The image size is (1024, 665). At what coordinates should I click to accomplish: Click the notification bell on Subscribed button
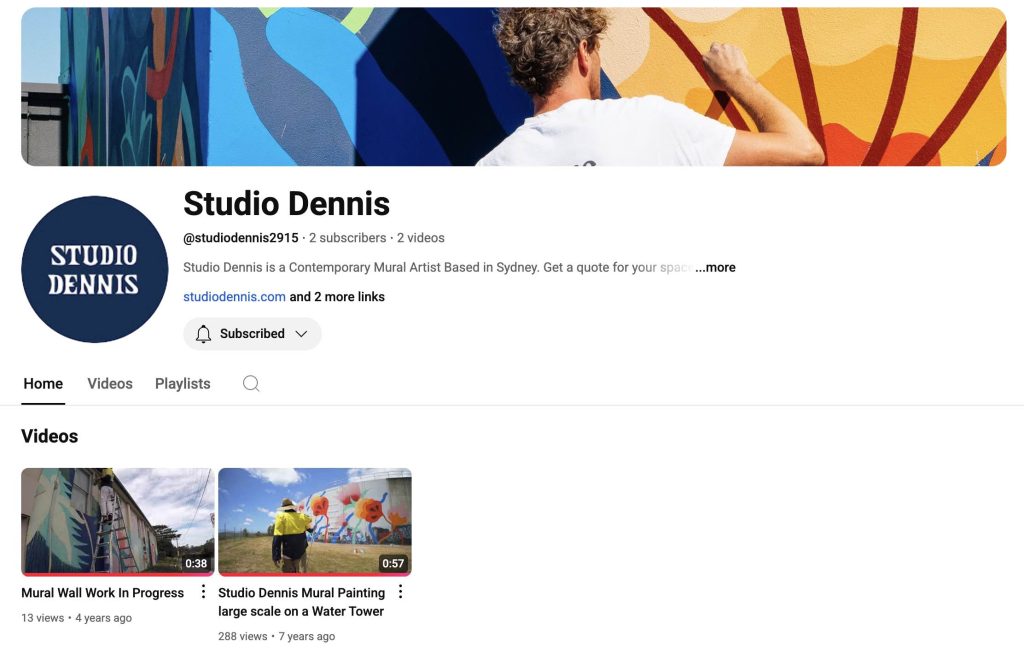tap(203, 333)
